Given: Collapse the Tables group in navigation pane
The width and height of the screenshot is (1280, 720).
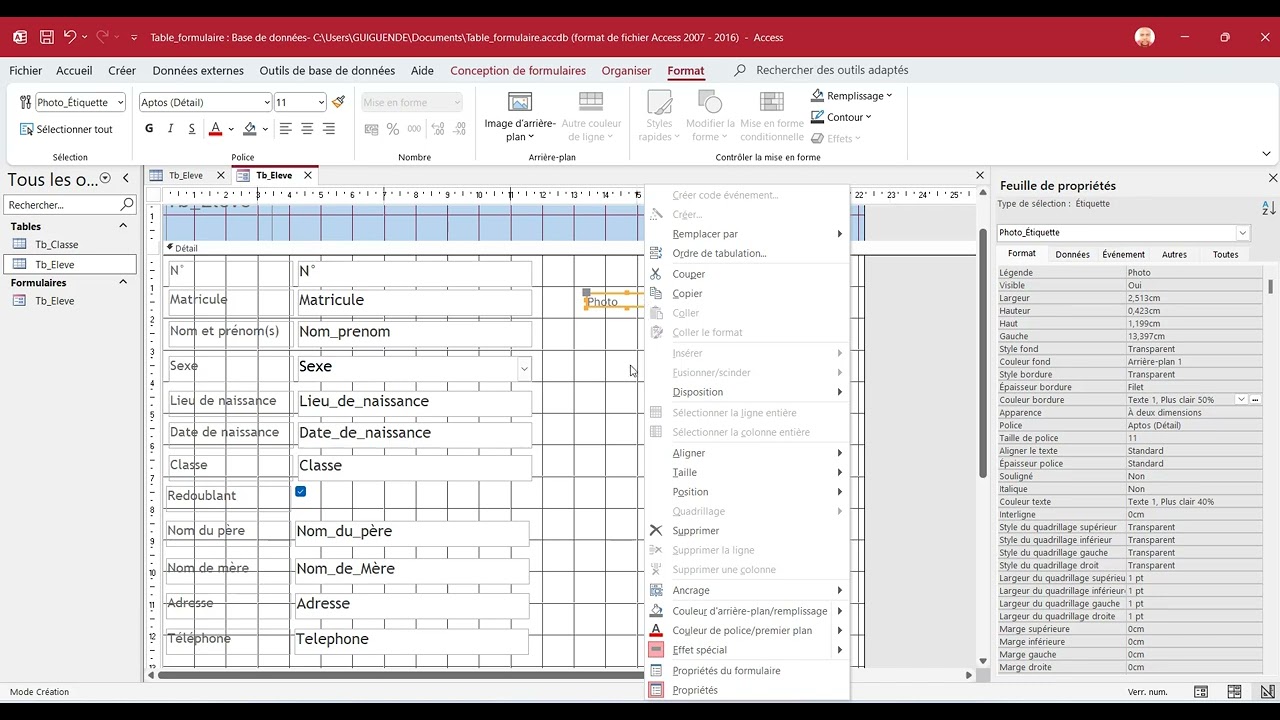Looking at the screenshot, I should tap(124, 226).
